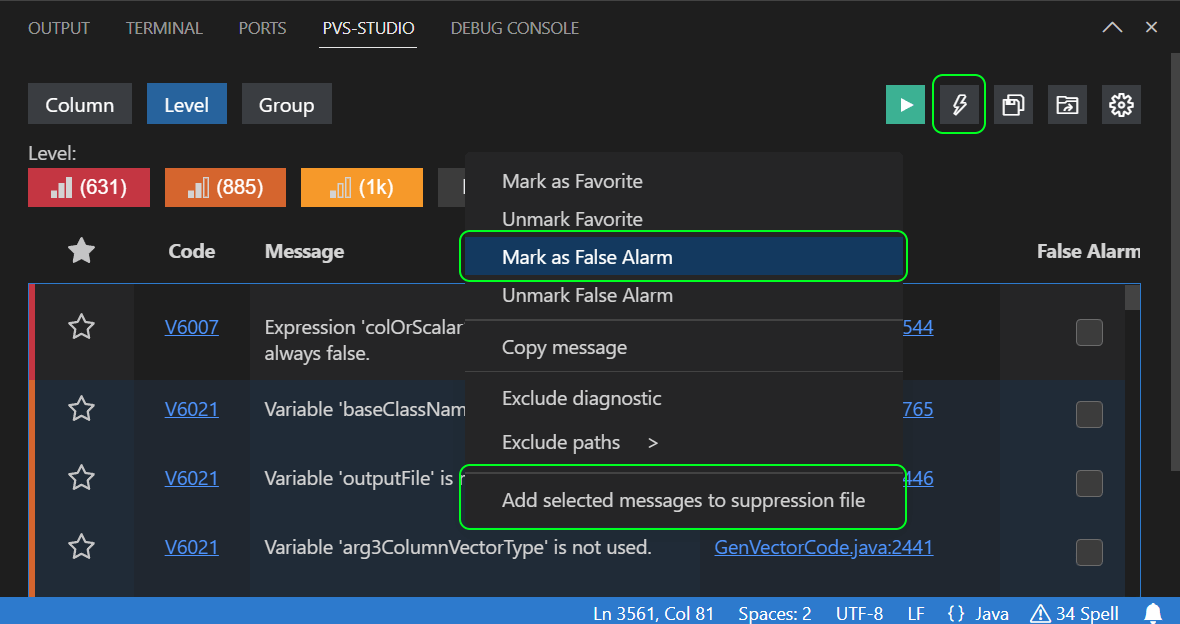
Task: Switch to the DEBUG CONSOLE tab
Action: [515, 28]
